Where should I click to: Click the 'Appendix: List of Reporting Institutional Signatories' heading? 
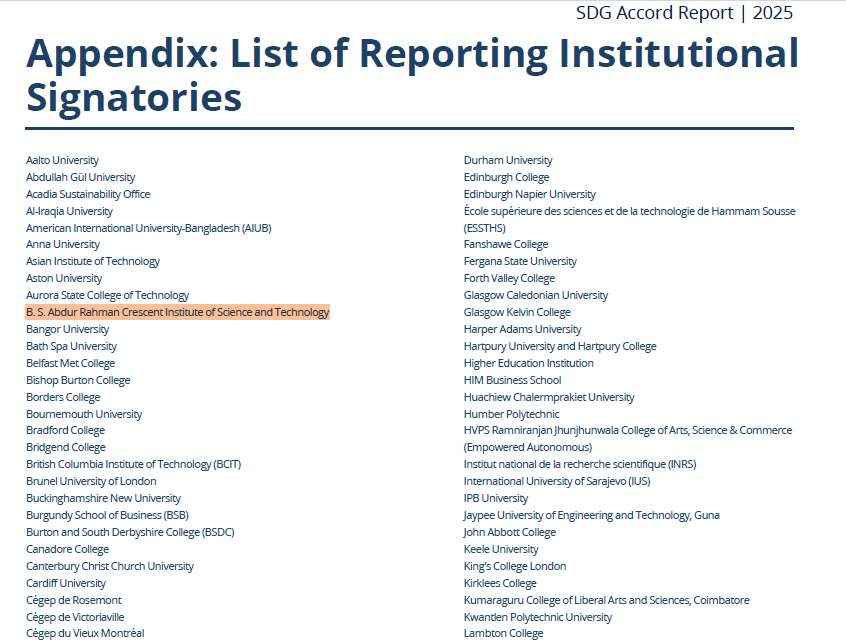(411, 75)
